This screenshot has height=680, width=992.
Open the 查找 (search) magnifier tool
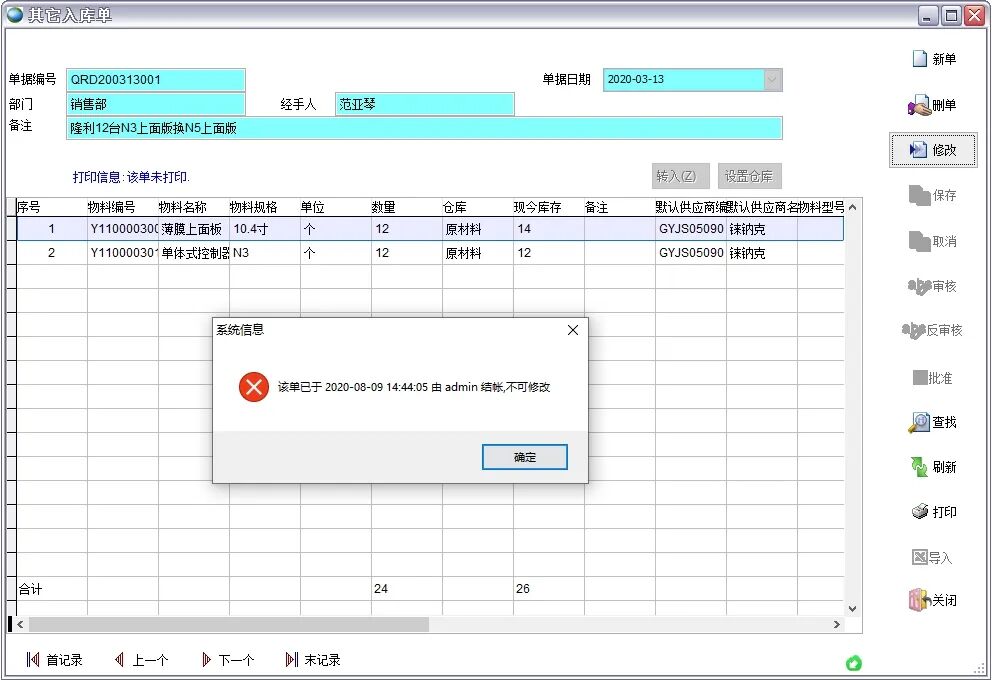click(919, 423)
